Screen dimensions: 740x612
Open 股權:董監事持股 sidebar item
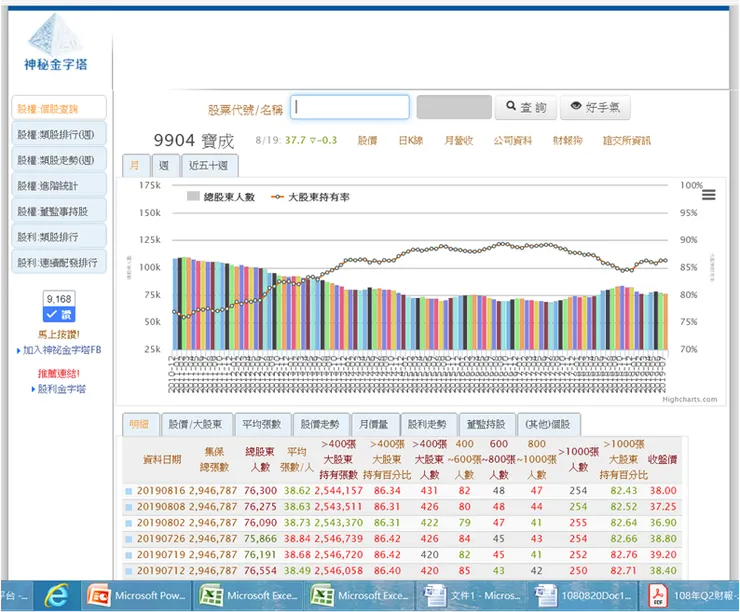pyautogui.click(x=59, y=211)
